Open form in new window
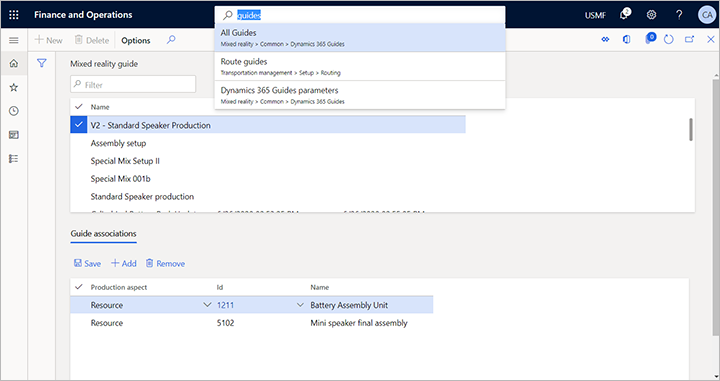Viewport: 720px width, 381px height. (689, 39)
